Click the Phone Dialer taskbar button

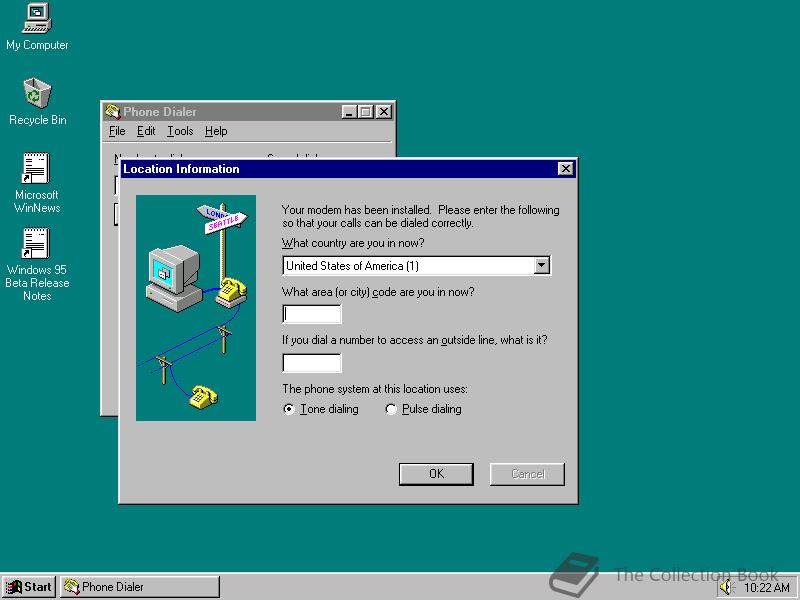[x=140, y=587]
